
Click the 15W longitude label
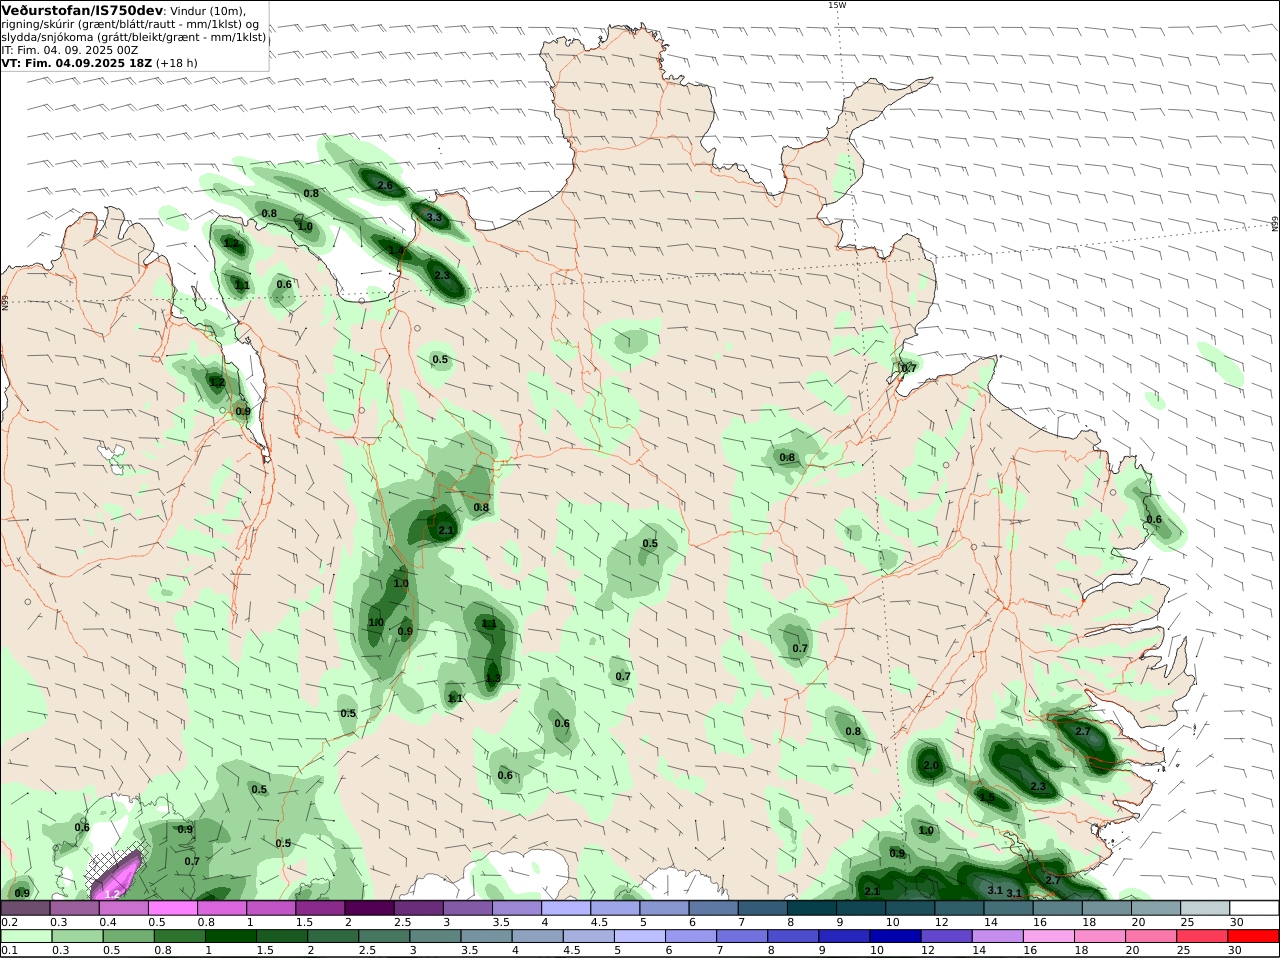click(x=836, y=5)
